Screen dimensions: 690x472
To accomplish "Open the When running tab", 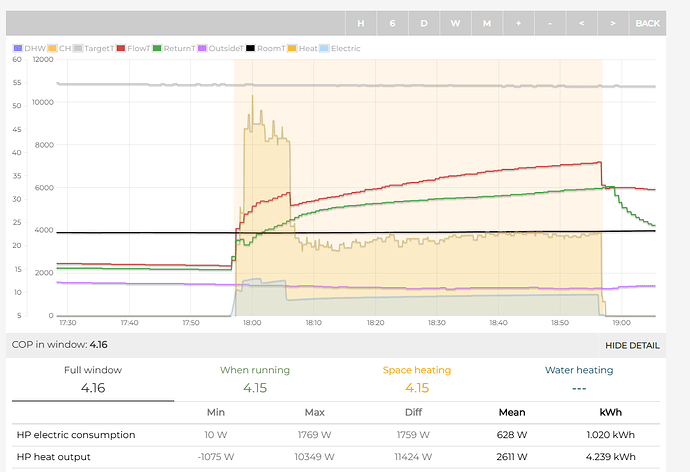I will point(255,378).
